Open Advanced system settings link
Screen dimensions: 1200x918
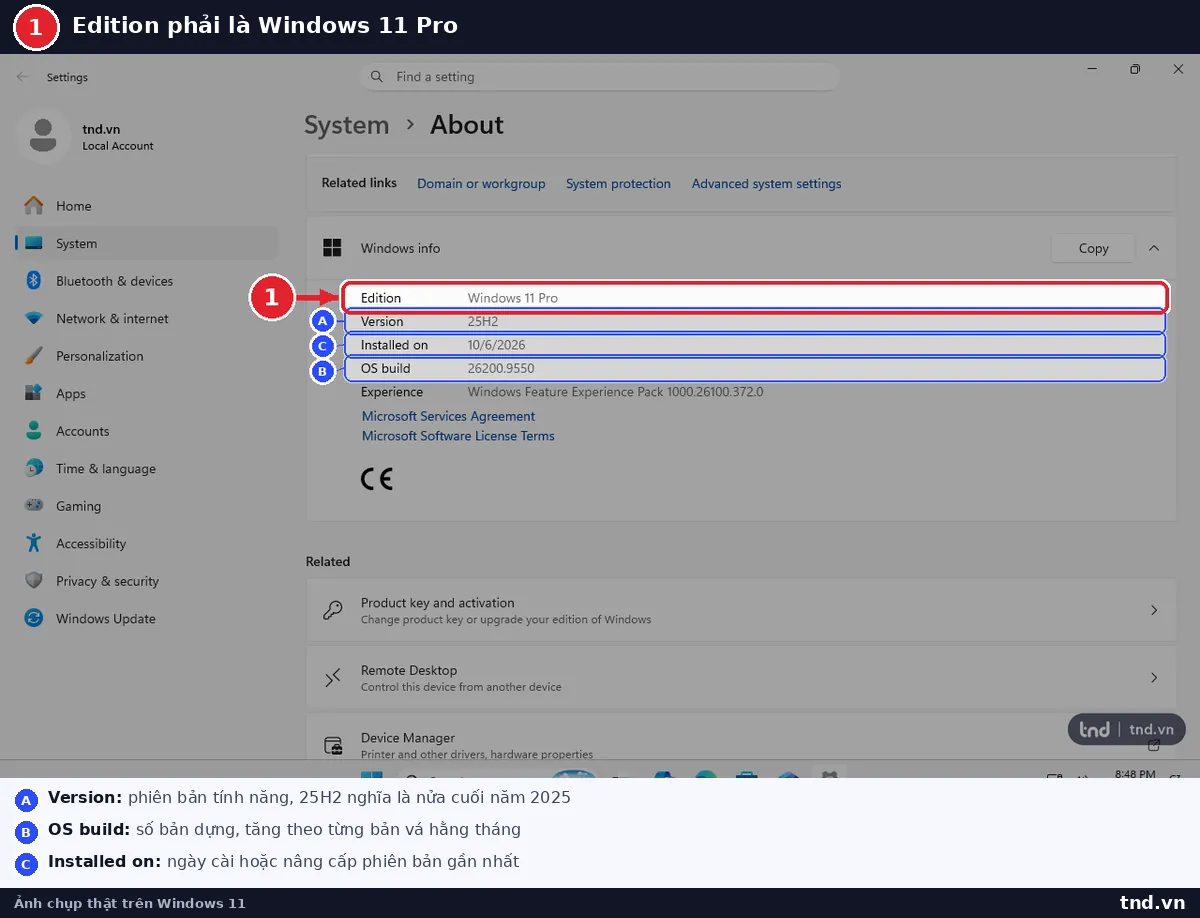click(766, 184)
